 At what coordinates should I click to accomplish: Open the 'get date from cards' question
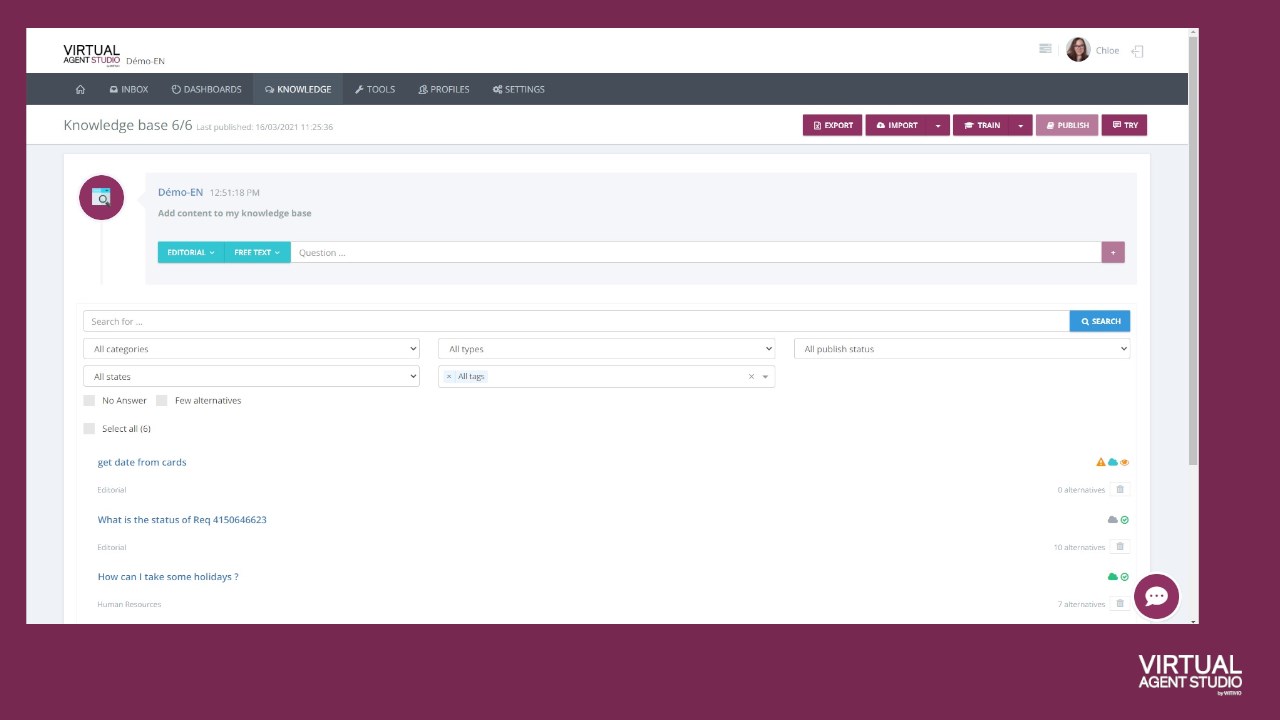click(142, 462)
